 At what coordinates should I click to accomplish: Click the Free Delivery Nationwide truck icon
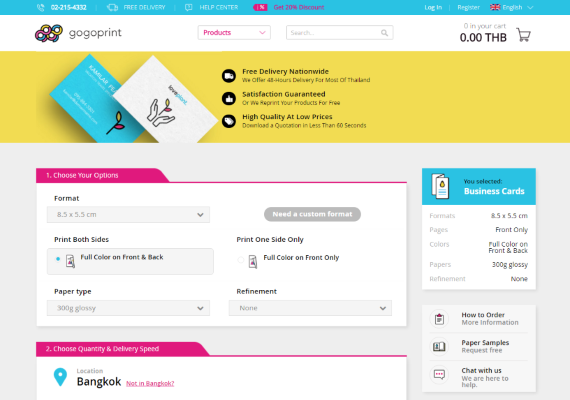pyautogui.click(x=229, y=76)
